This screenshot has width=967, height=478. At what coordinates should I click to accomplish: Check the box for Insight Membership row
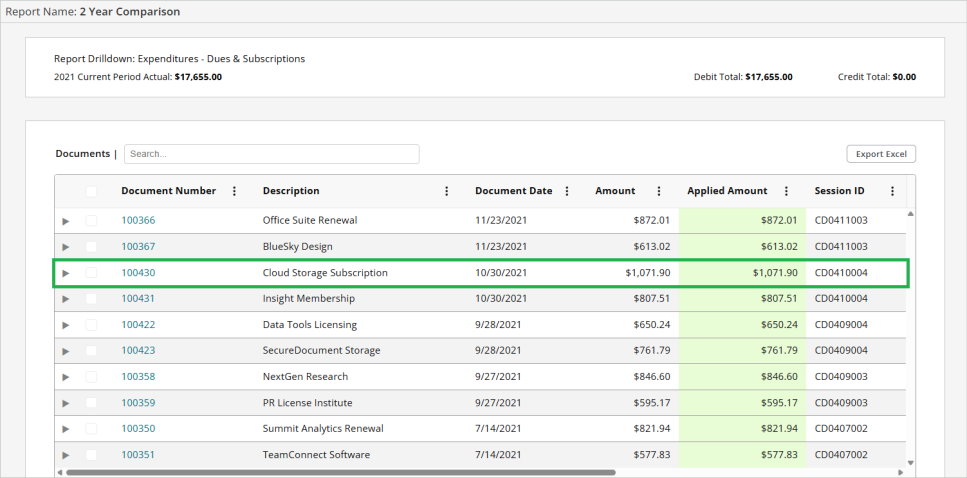tap(92, 298)
